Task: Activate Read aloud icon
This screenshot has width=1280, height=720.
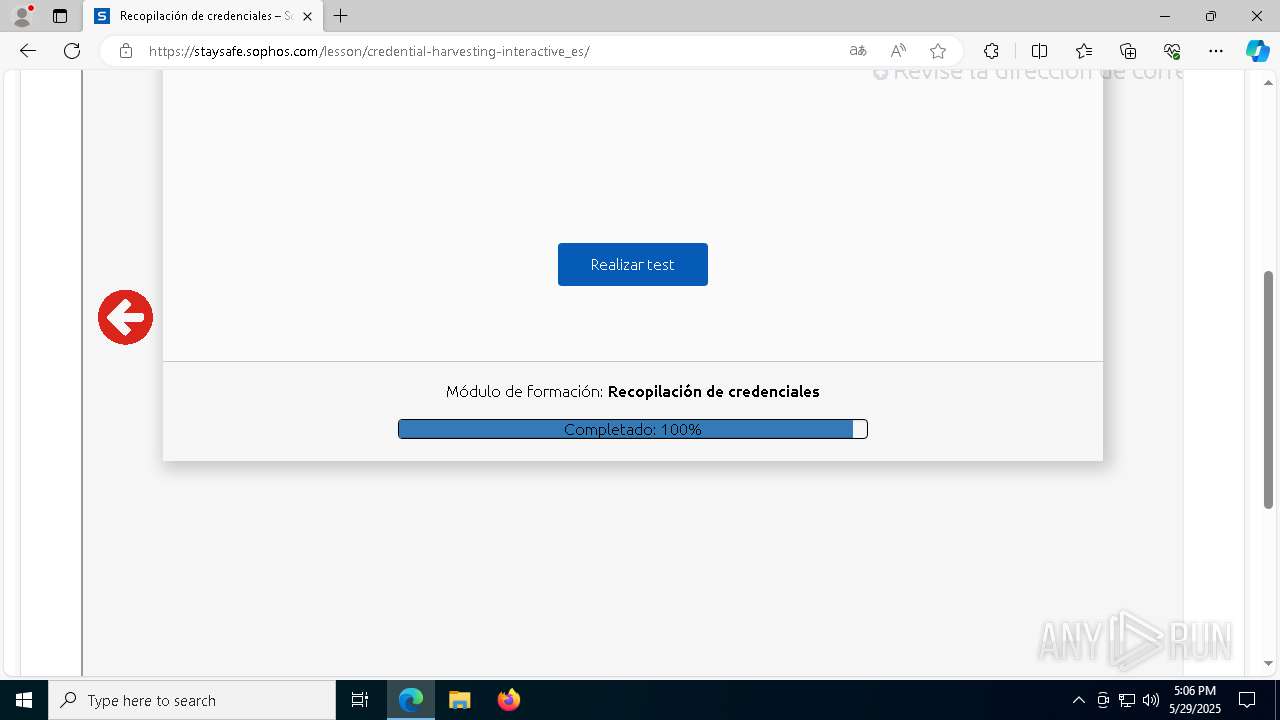Action: [x=898, y=51]
